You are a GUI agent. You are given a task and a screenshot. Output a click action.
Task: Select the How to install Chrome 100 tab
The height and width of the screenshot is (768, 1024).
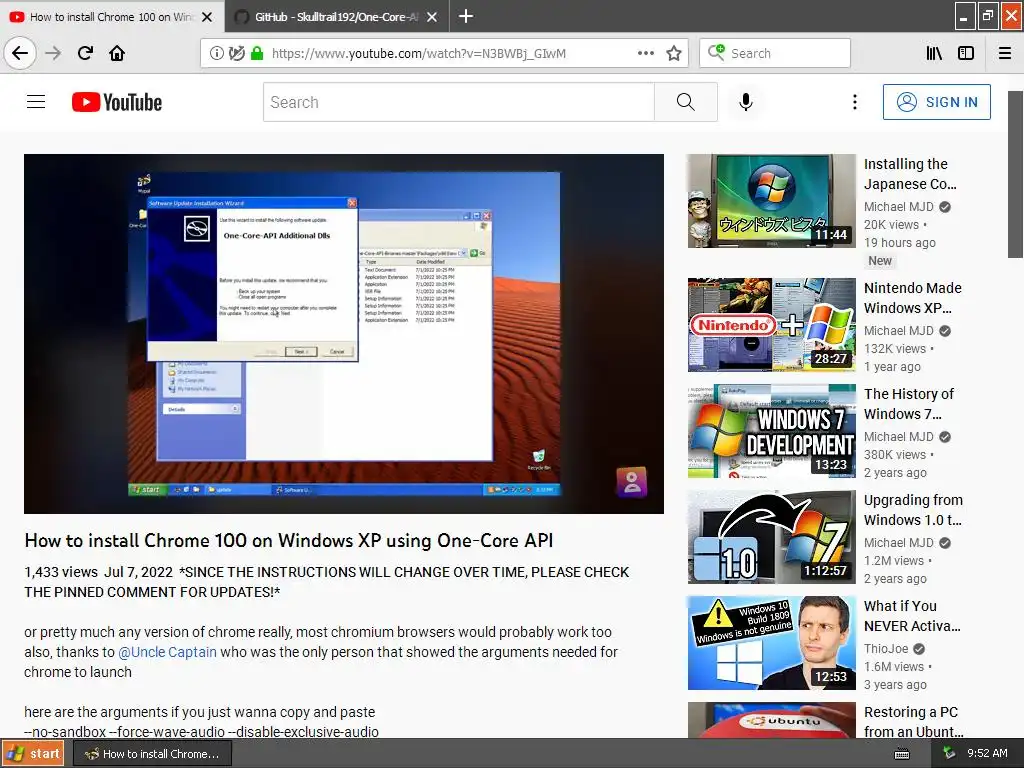[112, 17]
